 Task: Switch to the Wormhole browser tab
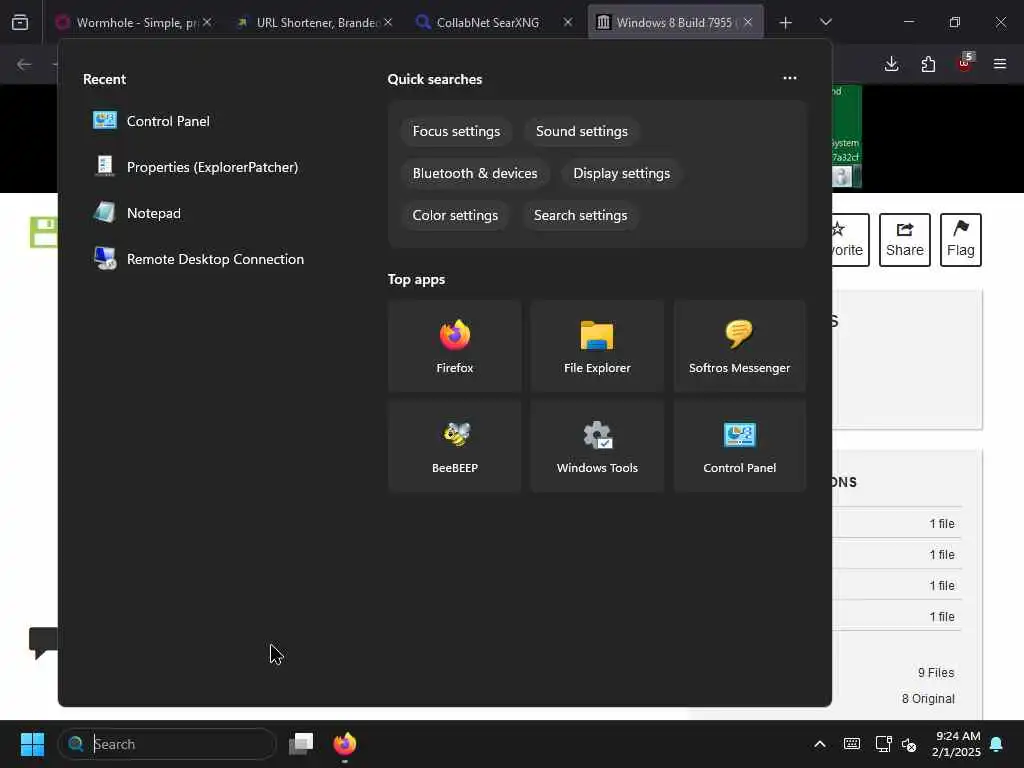135,22
